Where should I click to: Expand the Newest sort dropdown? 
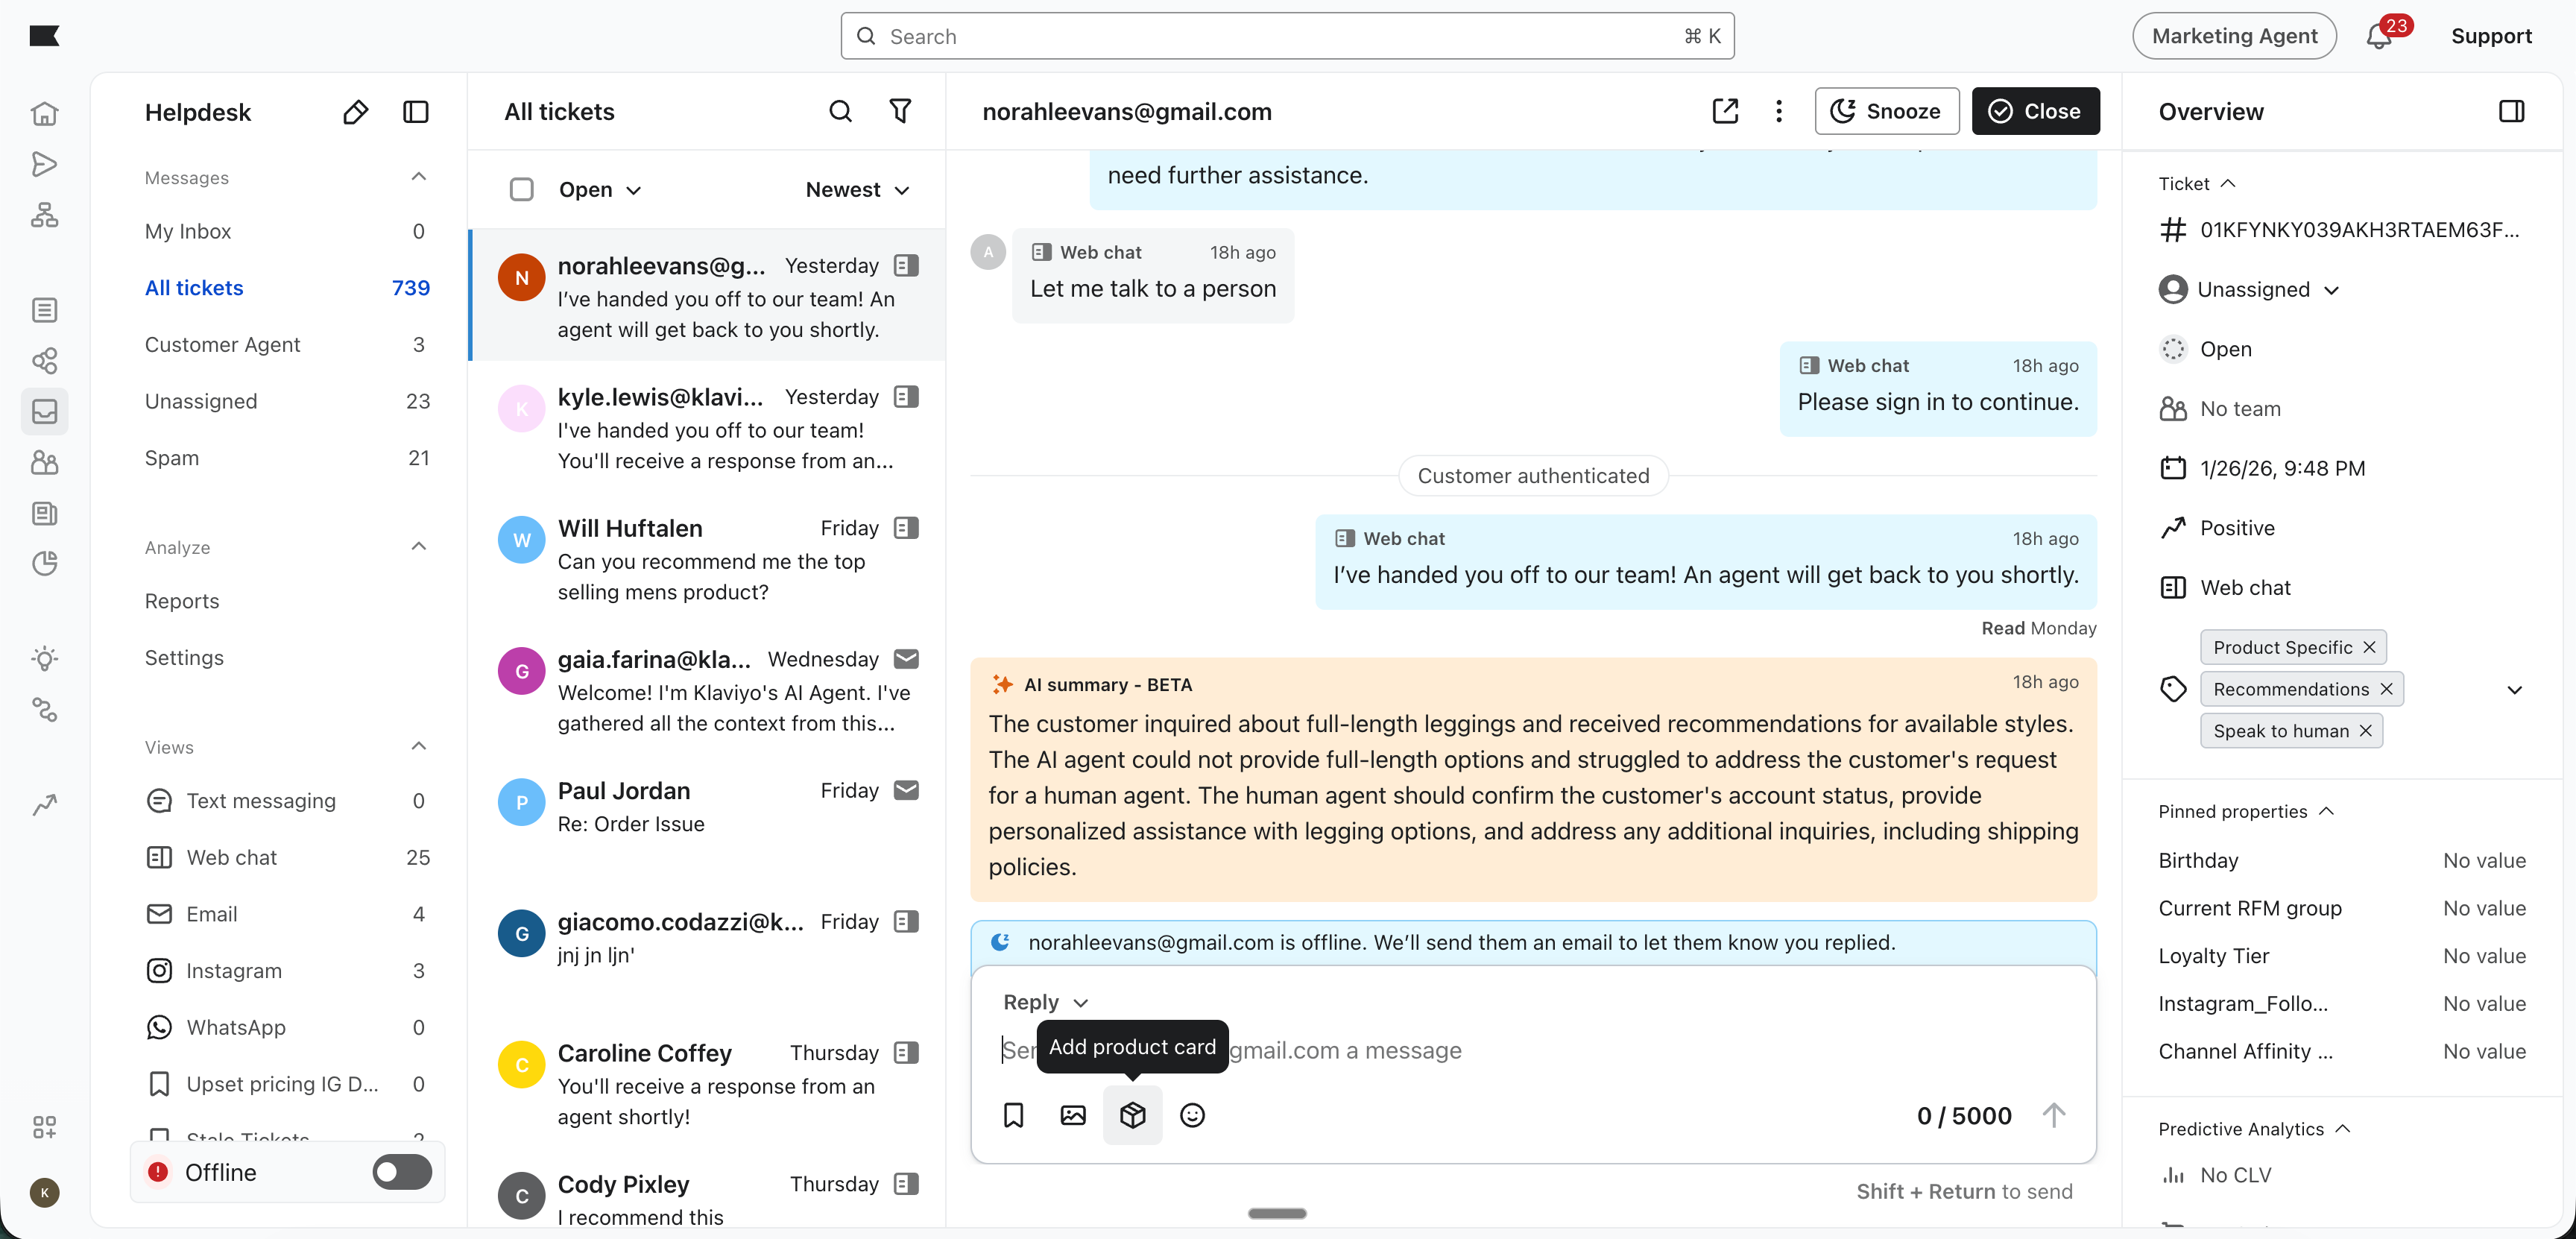click(x=857, y=189)
